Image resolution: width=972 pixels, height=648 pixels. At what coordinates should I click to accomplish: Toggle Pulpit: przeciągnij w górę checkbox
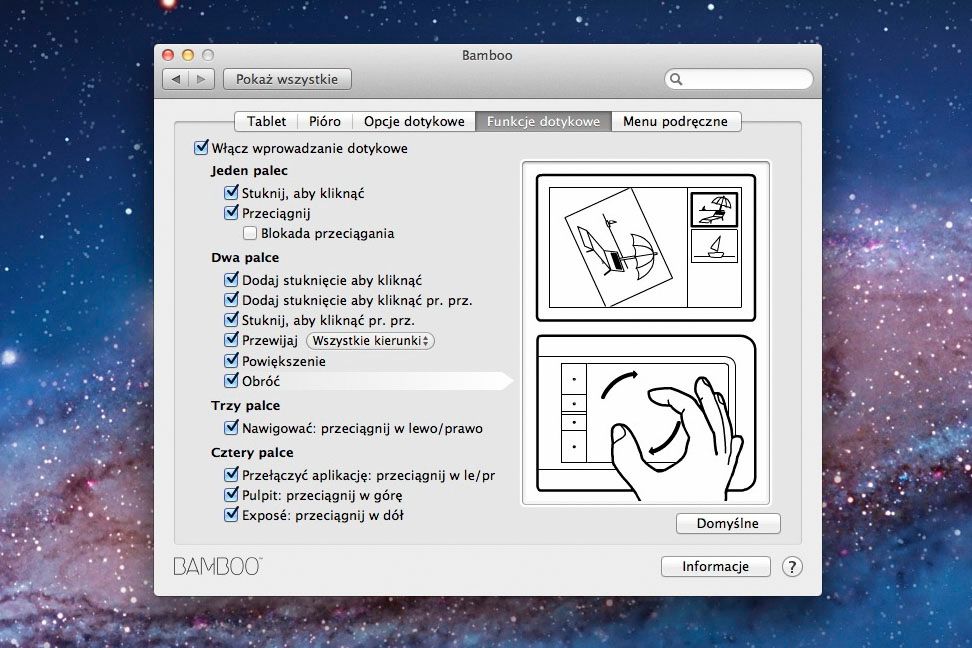coord(231,495)
